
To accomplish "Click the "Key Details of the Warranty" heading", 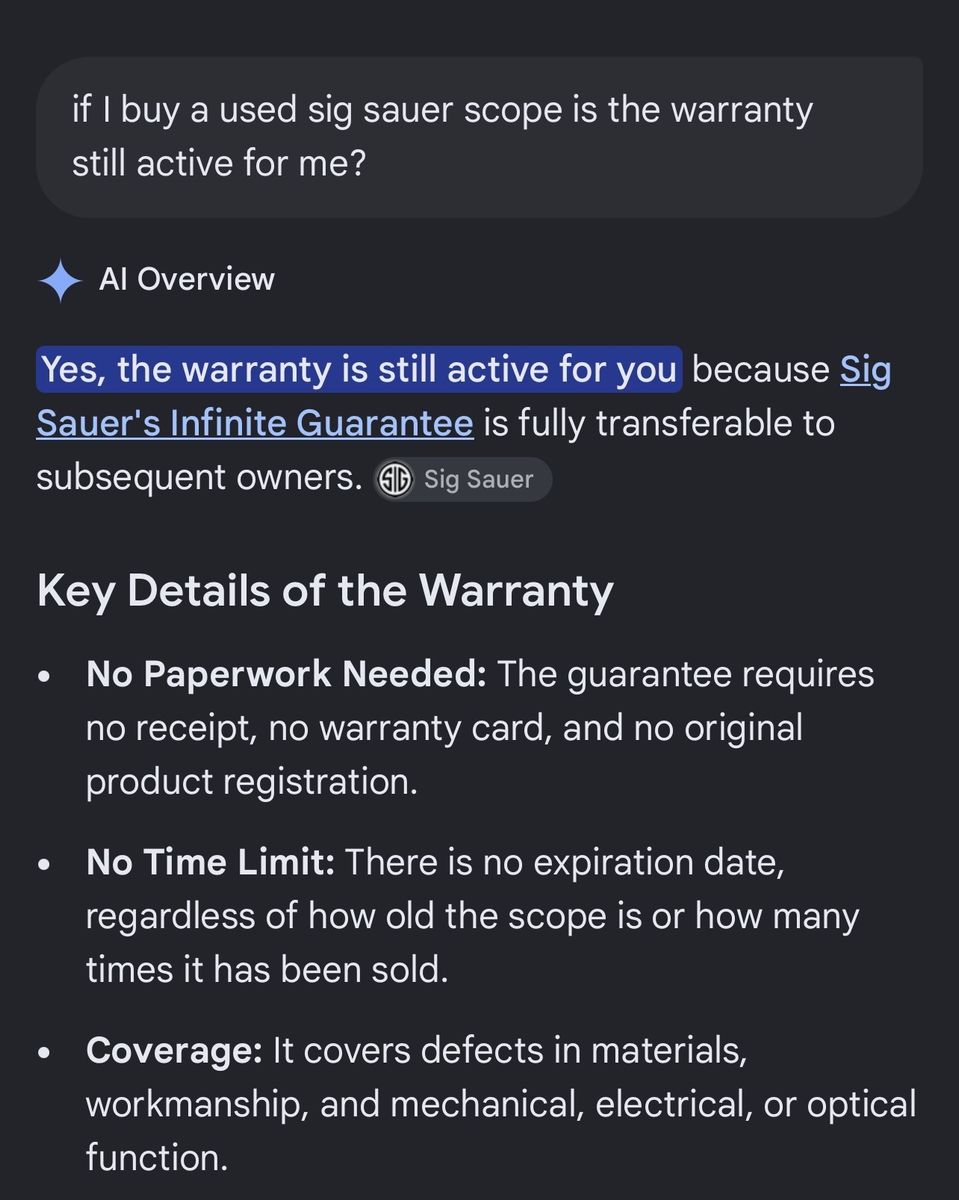I will point(325,591).
